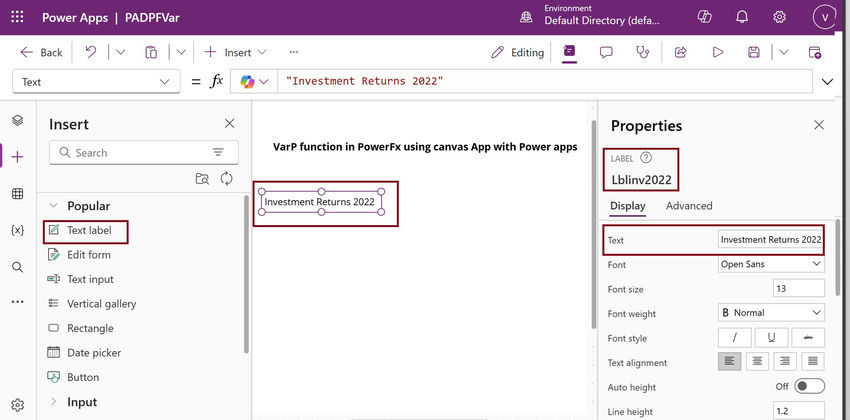Viewport: 850px width, 420px height.
Task: Click the label help question icon
Action: tap(646, 158)
